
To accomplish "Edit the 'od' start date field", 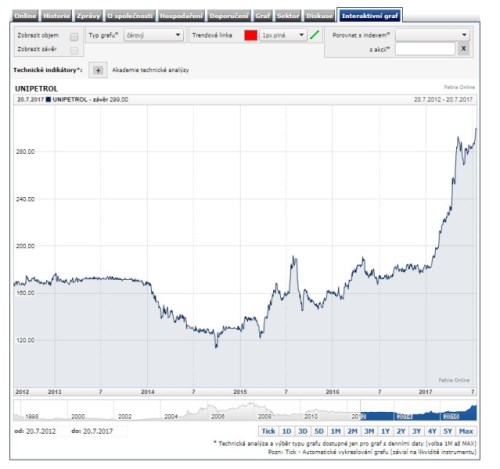I will (x=46, y=431).
